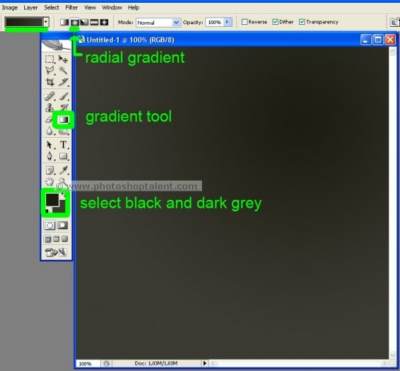
Task: Select the Dodge tool
Action: point(63,131)
